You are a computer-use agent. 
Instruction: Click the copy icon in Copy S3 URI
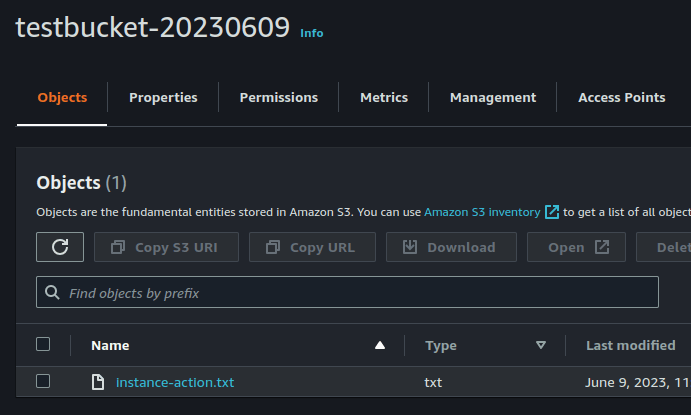(x=118, y=247)
